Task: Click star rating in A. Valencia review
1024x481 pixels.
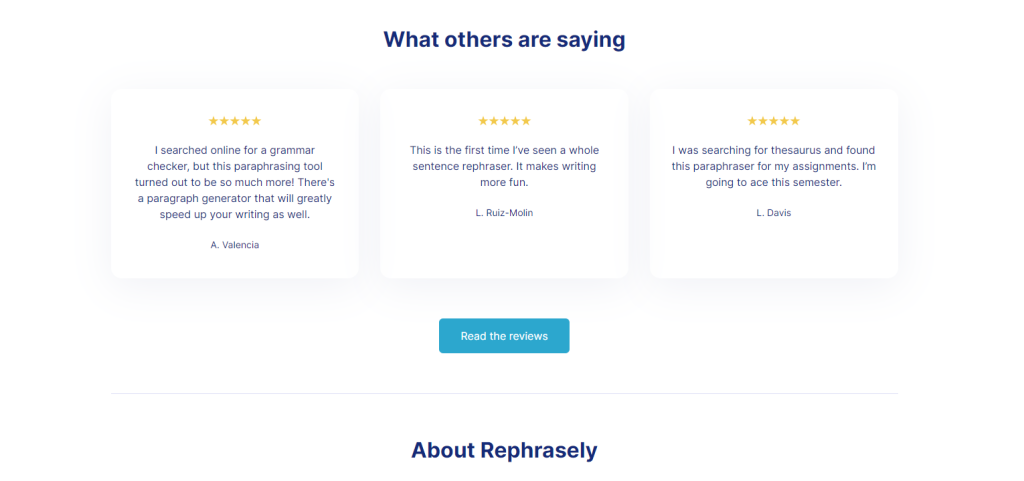Action: click(x=235, y=121)
